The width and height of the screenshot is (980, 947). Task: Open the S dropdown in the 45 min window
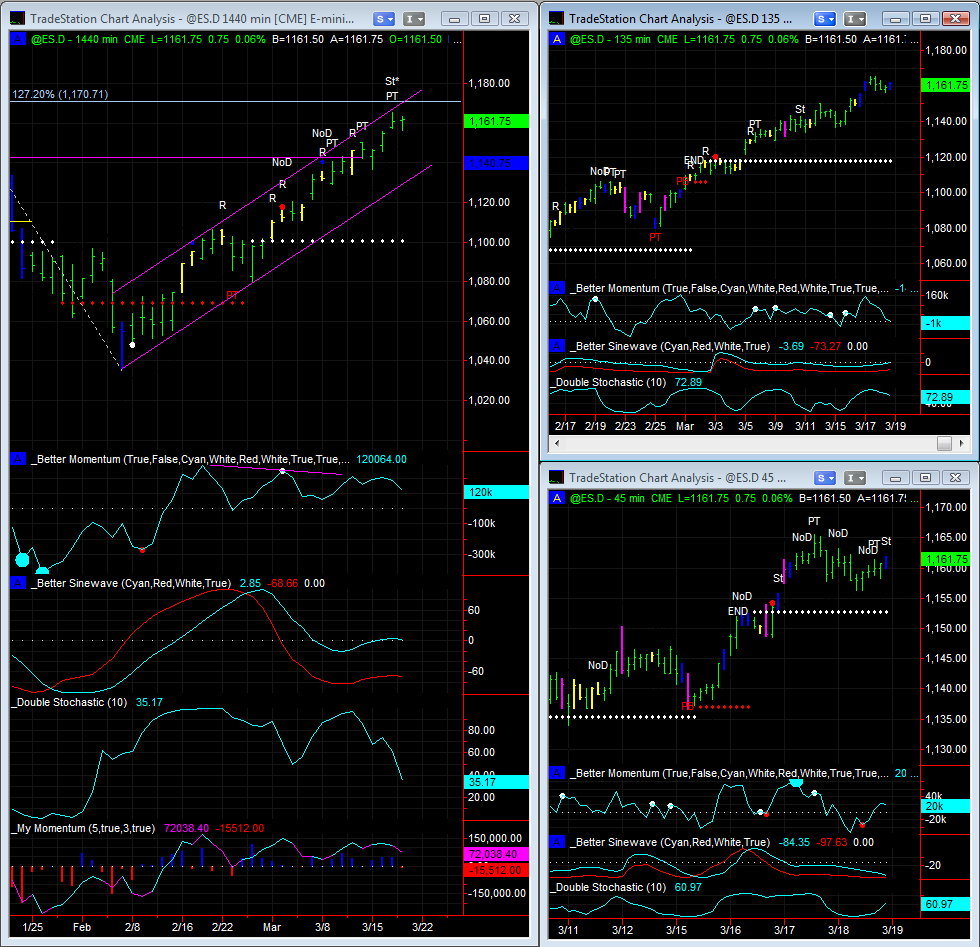826,478
